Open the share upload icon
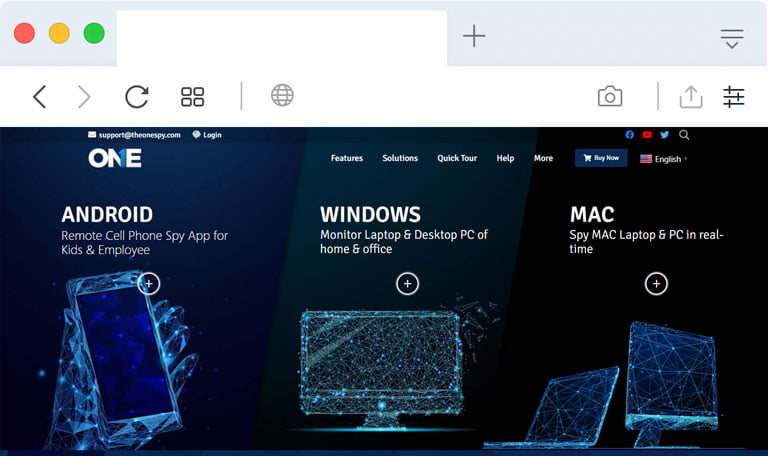The height and width of the screenshot is (456, 768). (691, 96)
